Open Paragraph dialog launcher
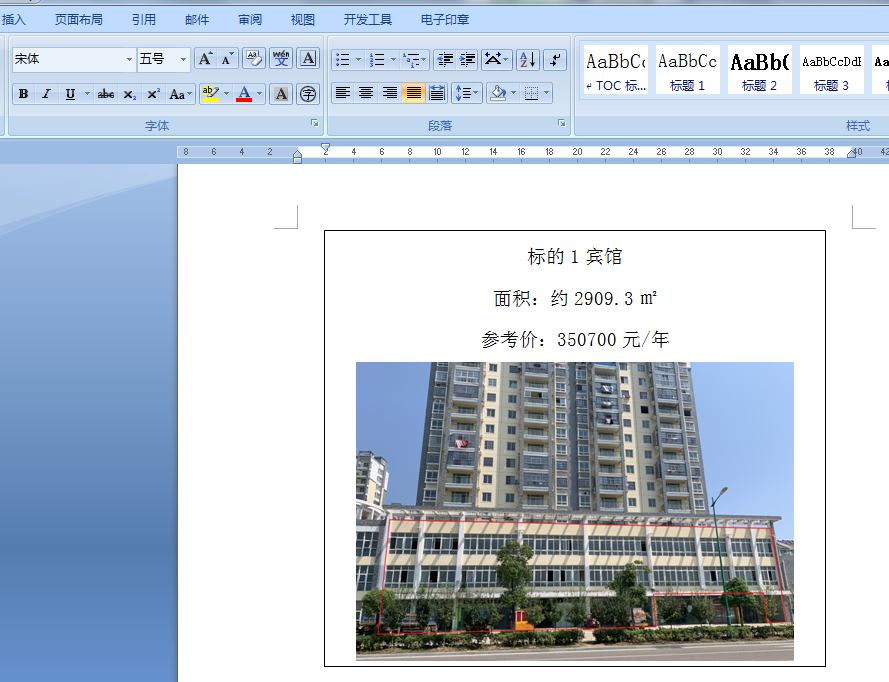This screenshot has width=889, height=682. pyautogui.click(x=561, y=123)
